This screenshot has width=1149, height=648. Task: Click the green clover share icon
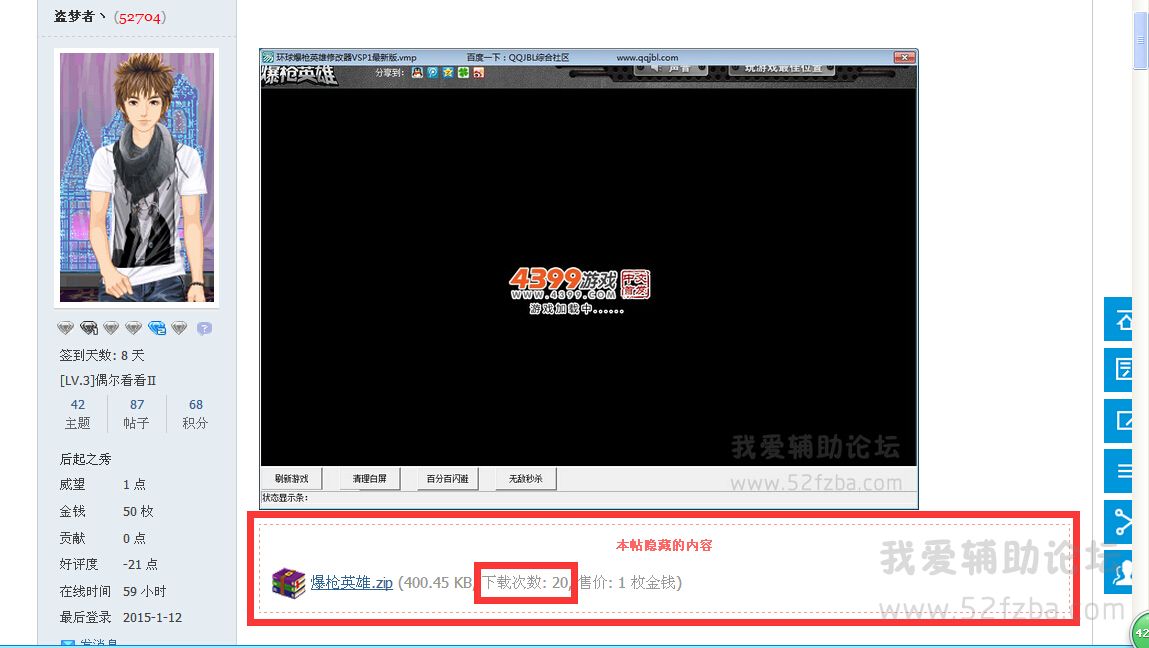coord(463,73)
